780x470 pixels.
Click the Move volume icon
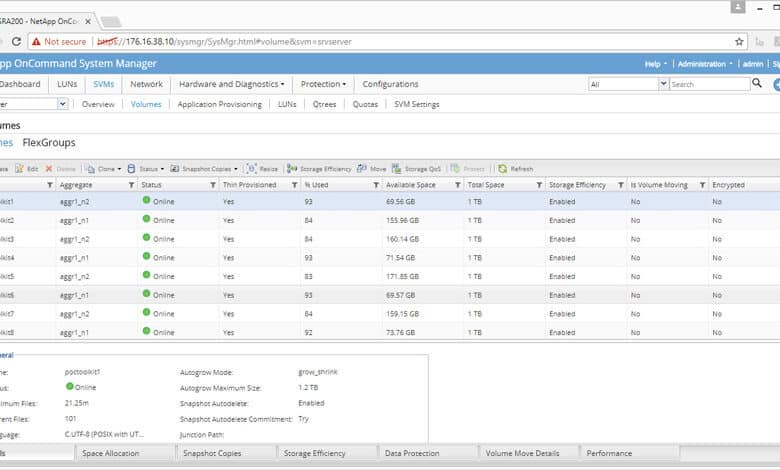(362, 169)
